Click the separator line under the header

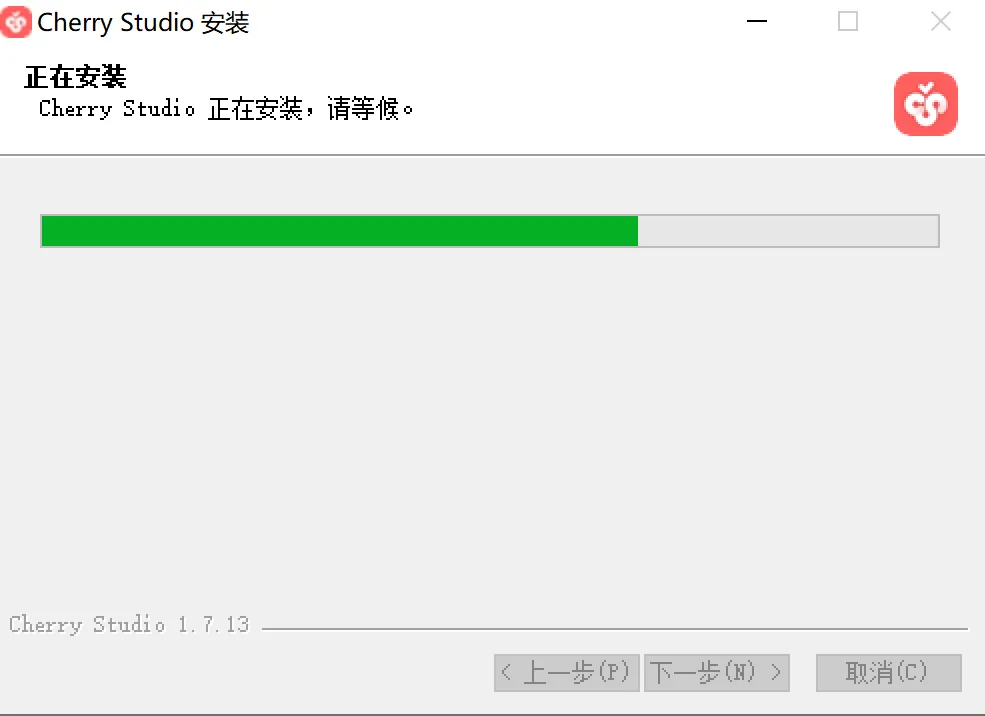click(492, 155)
